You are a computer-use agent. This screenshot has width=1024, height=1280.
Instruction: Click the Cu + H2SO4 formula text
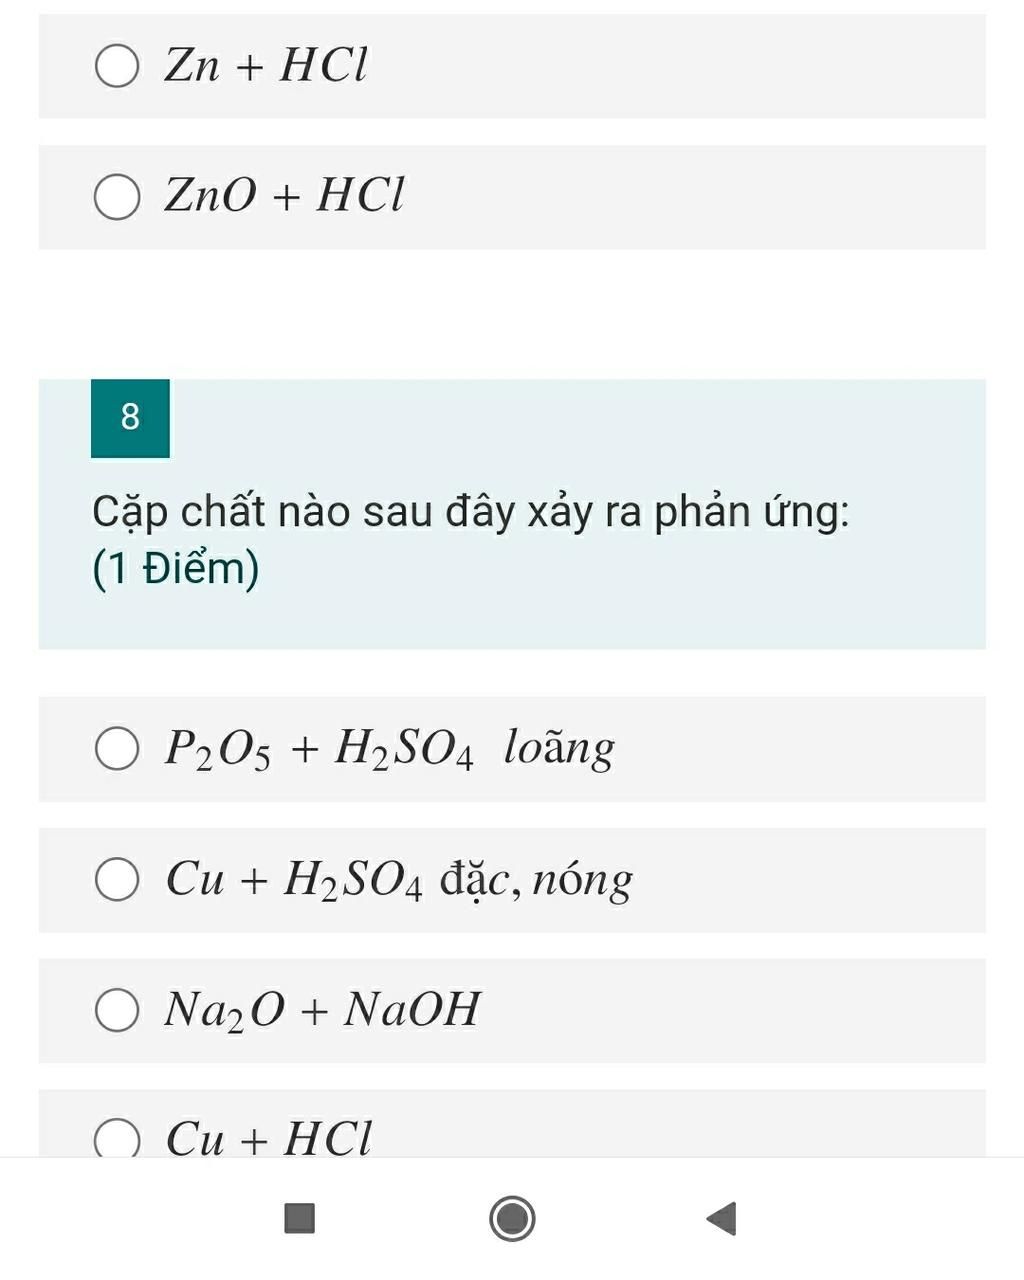(295, 880)
